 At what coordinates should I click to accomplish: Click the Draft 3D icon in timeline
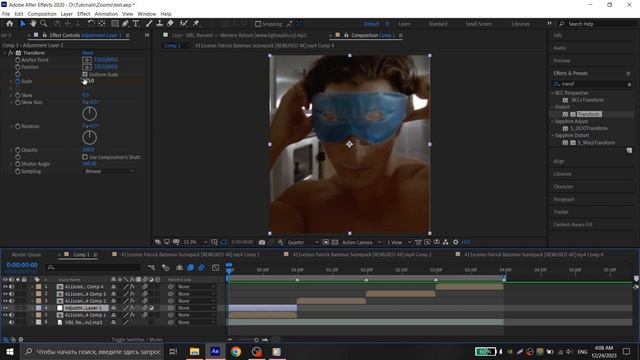click(166, 268)
